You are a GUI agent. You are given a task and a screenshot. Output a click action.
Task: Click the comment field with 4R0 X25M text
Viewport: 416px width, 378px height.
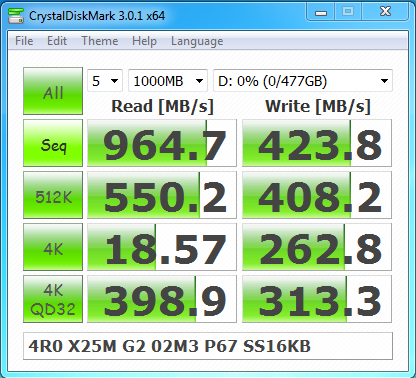click(208, 346)
